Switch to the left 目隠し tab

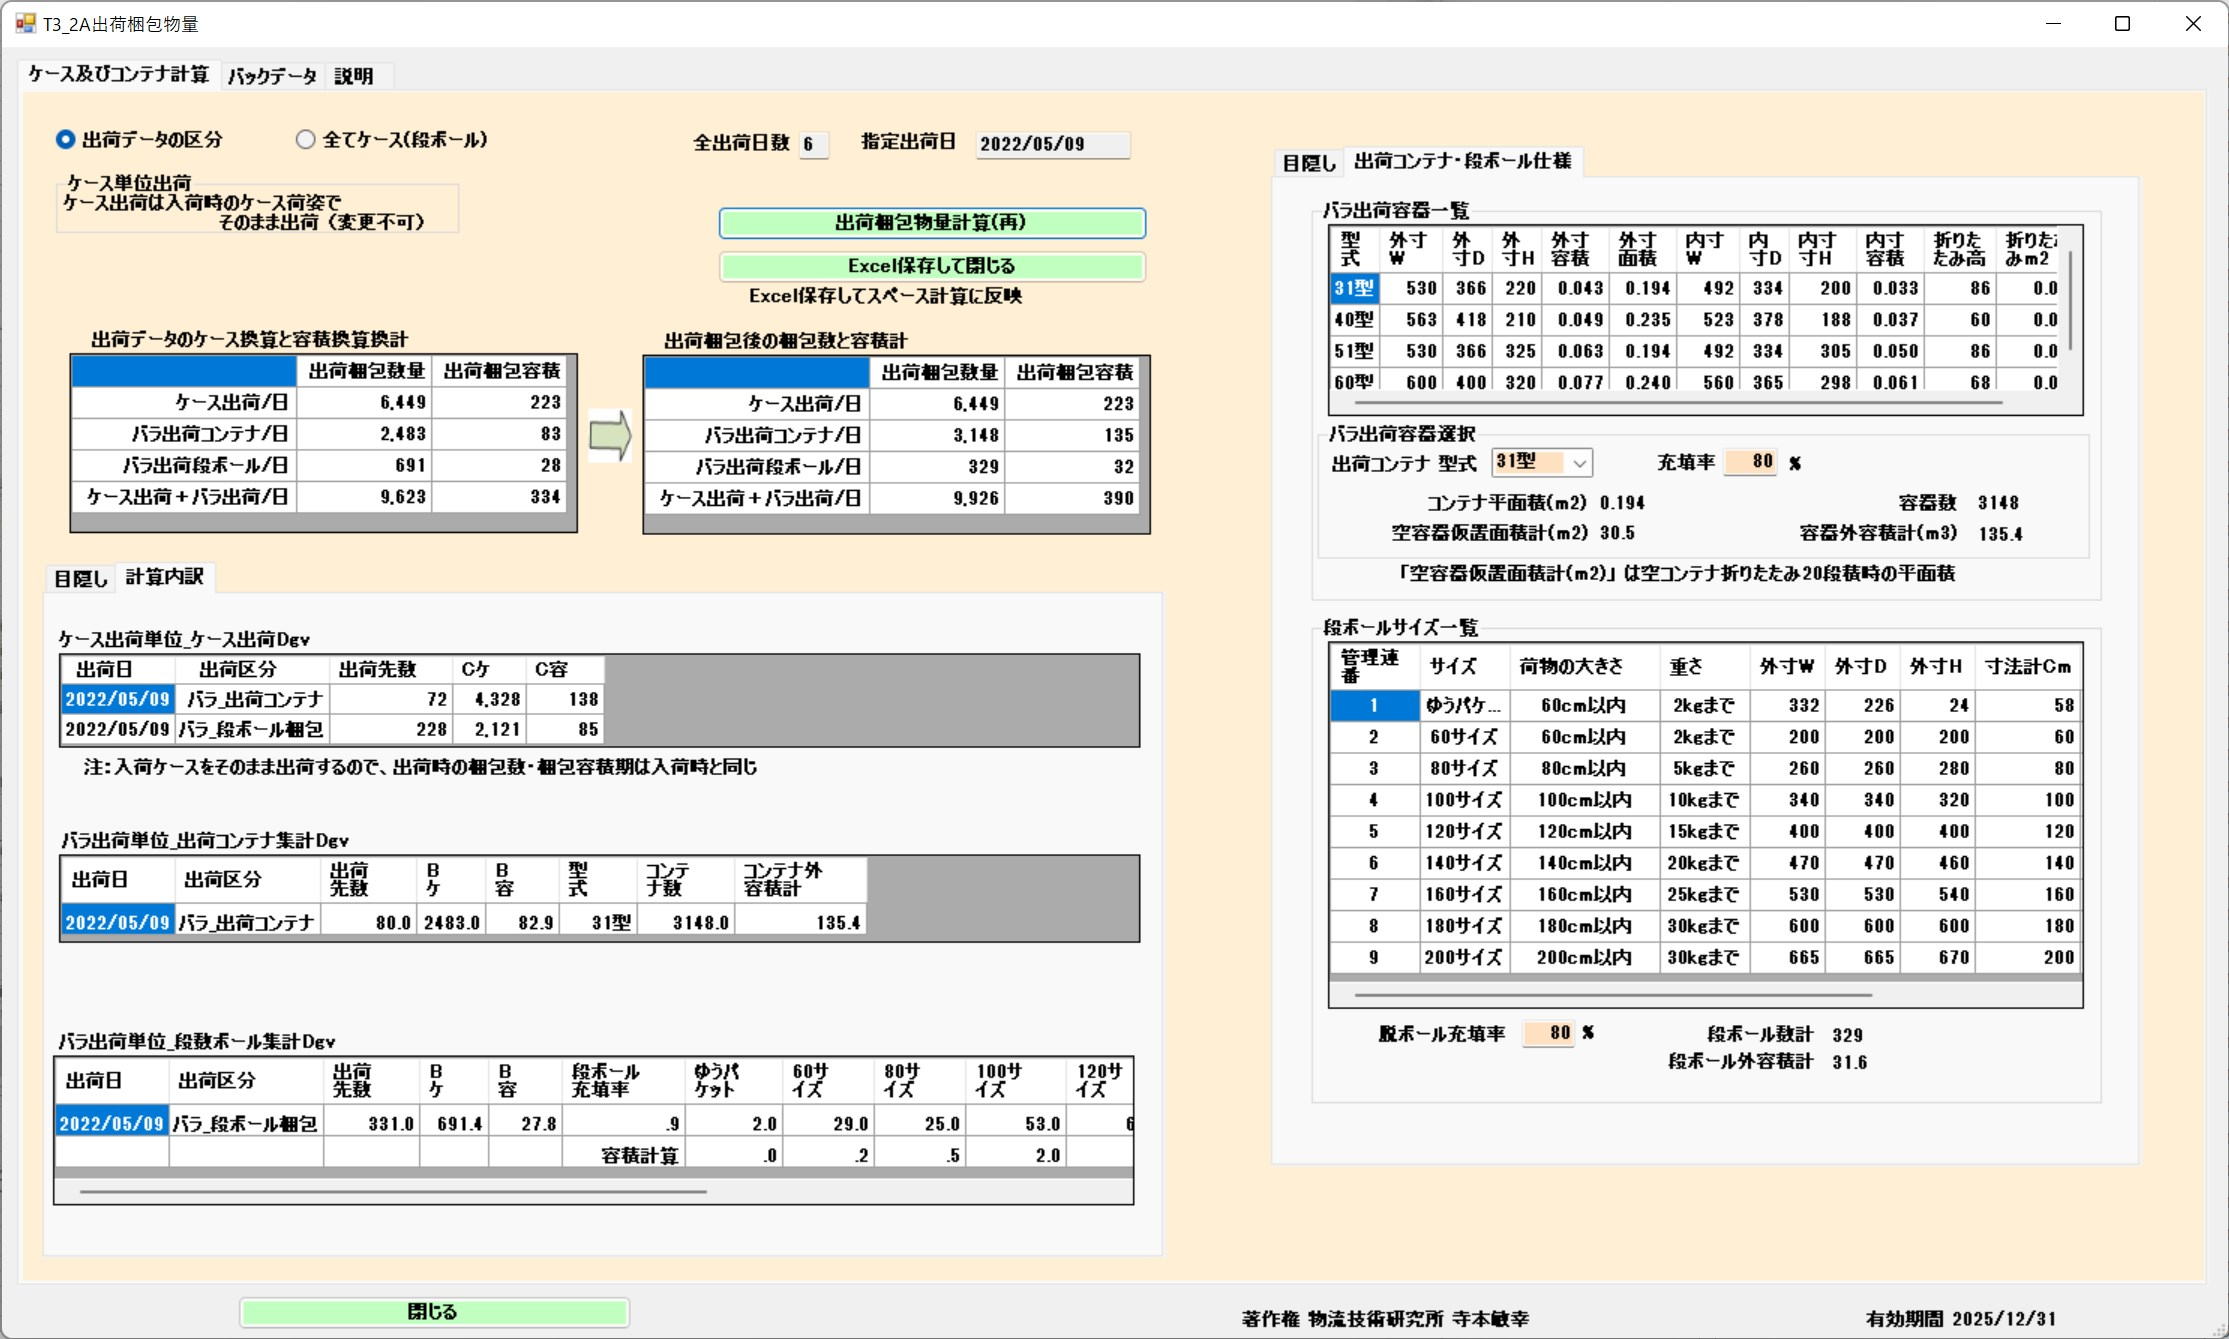click(80, 578)
